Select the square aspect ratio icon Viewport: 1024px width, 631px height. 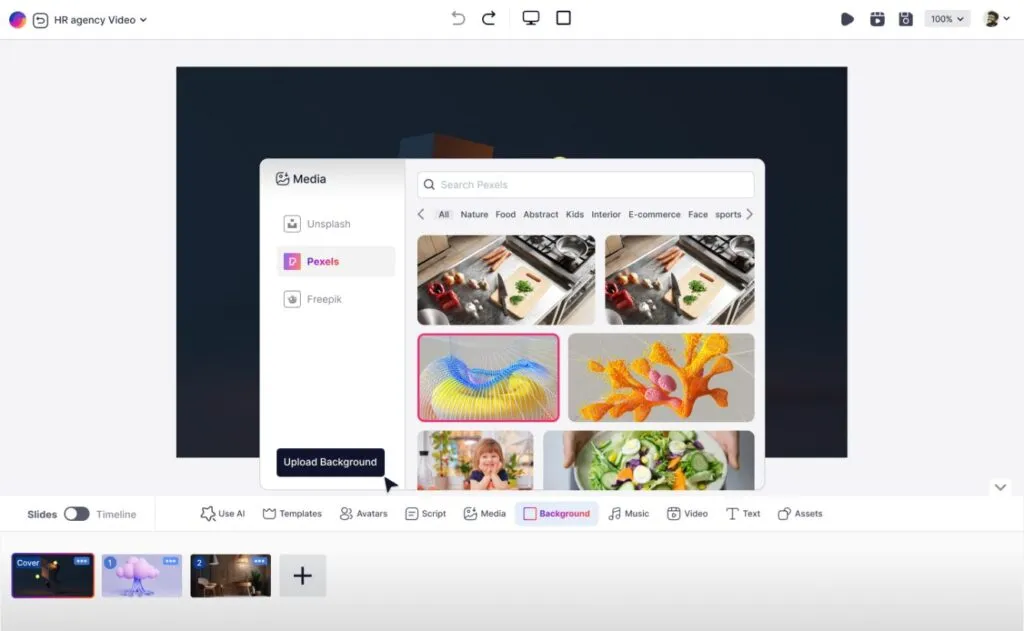click(563, 18)
